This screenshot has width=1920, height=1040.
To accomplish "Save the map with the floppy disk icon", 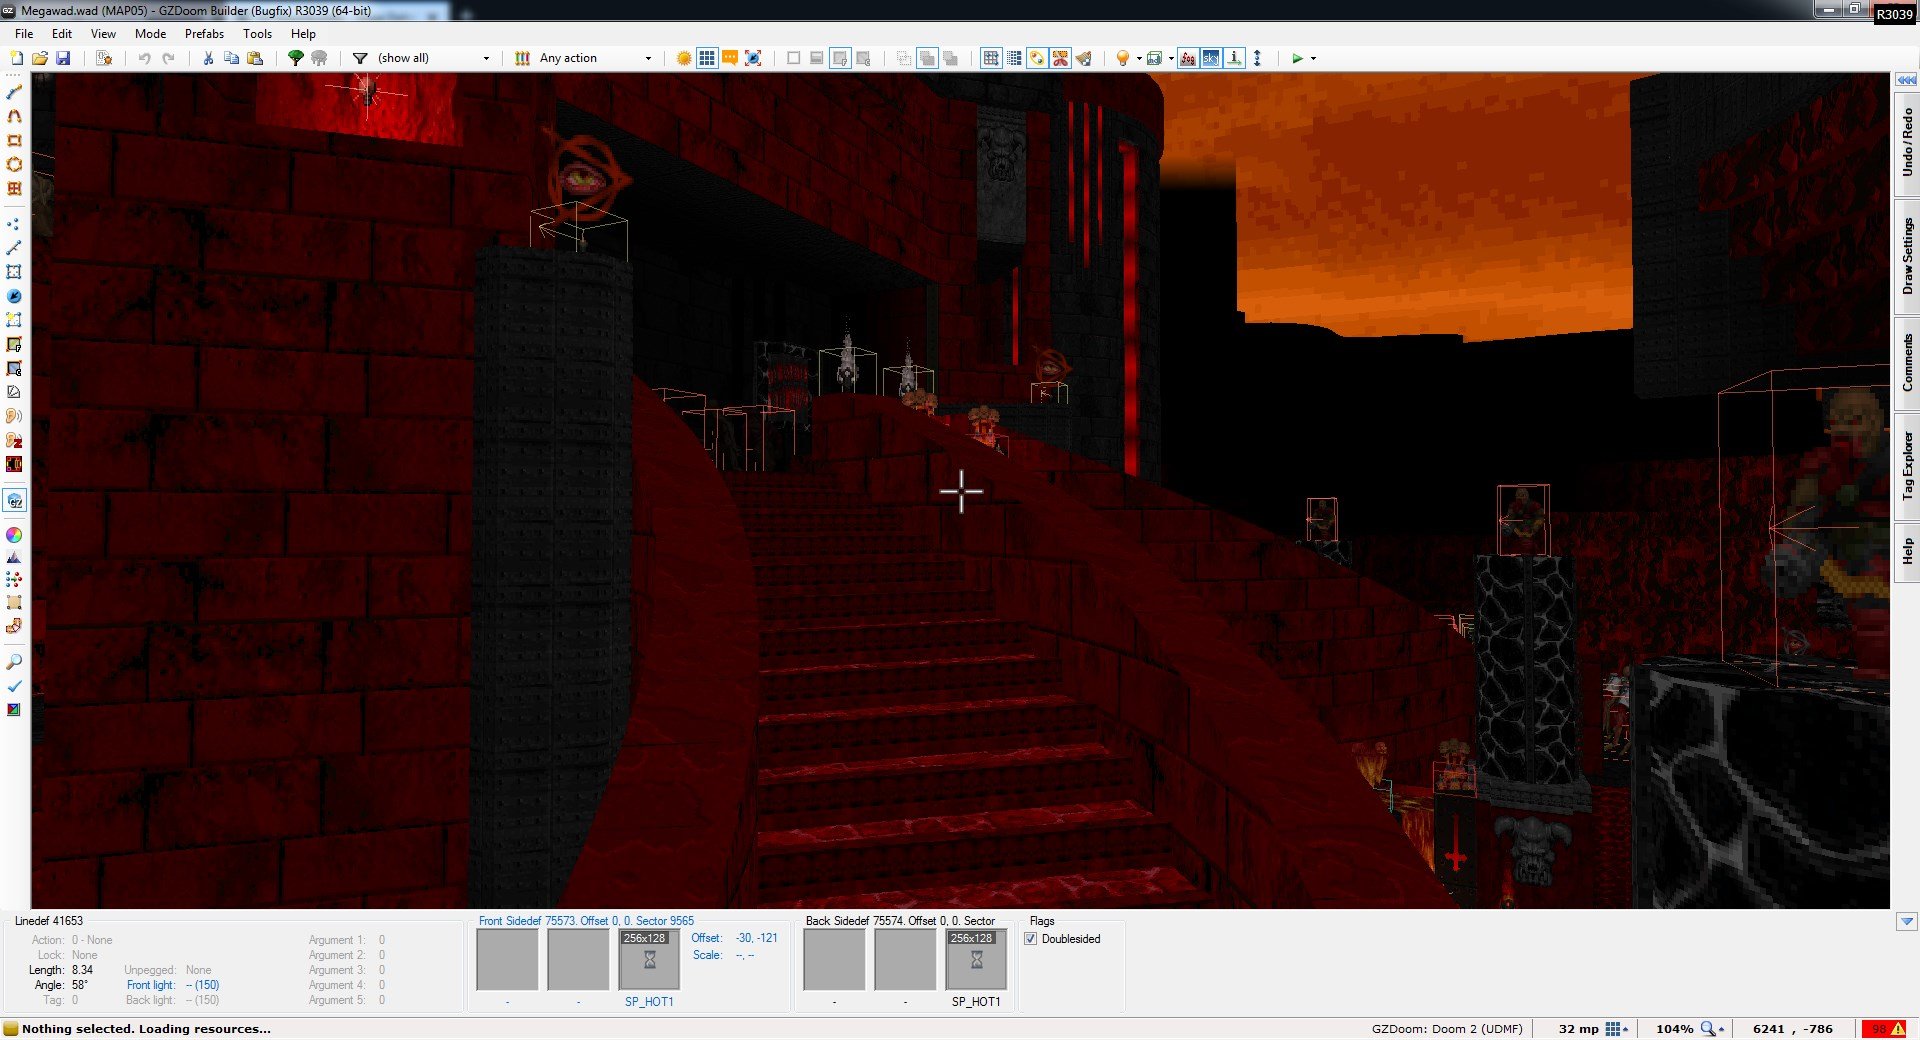I will 63,58.
